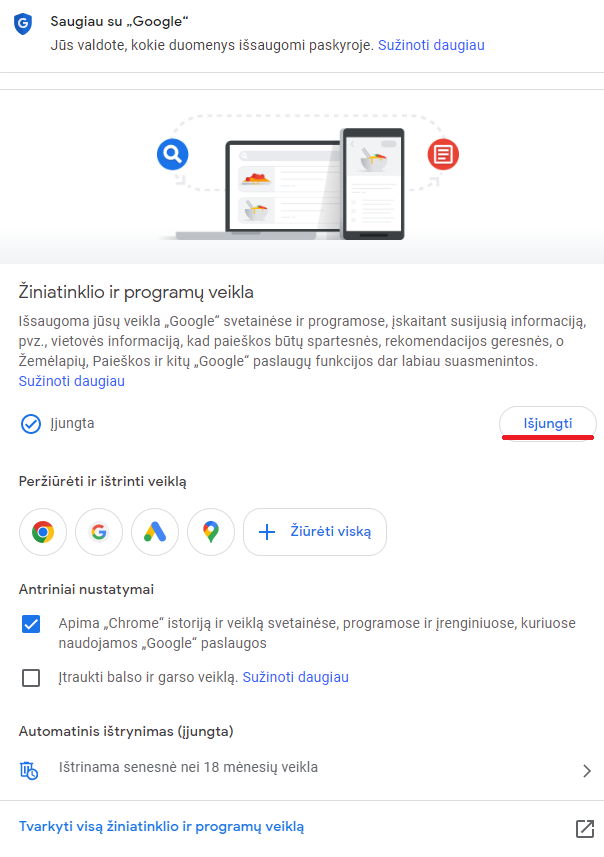The height and width of the screenshot is (857, 604).
Task: Open Tvarkyti visą žiniatinklio ir programų veiklą
Action: (x=161, y=826)
